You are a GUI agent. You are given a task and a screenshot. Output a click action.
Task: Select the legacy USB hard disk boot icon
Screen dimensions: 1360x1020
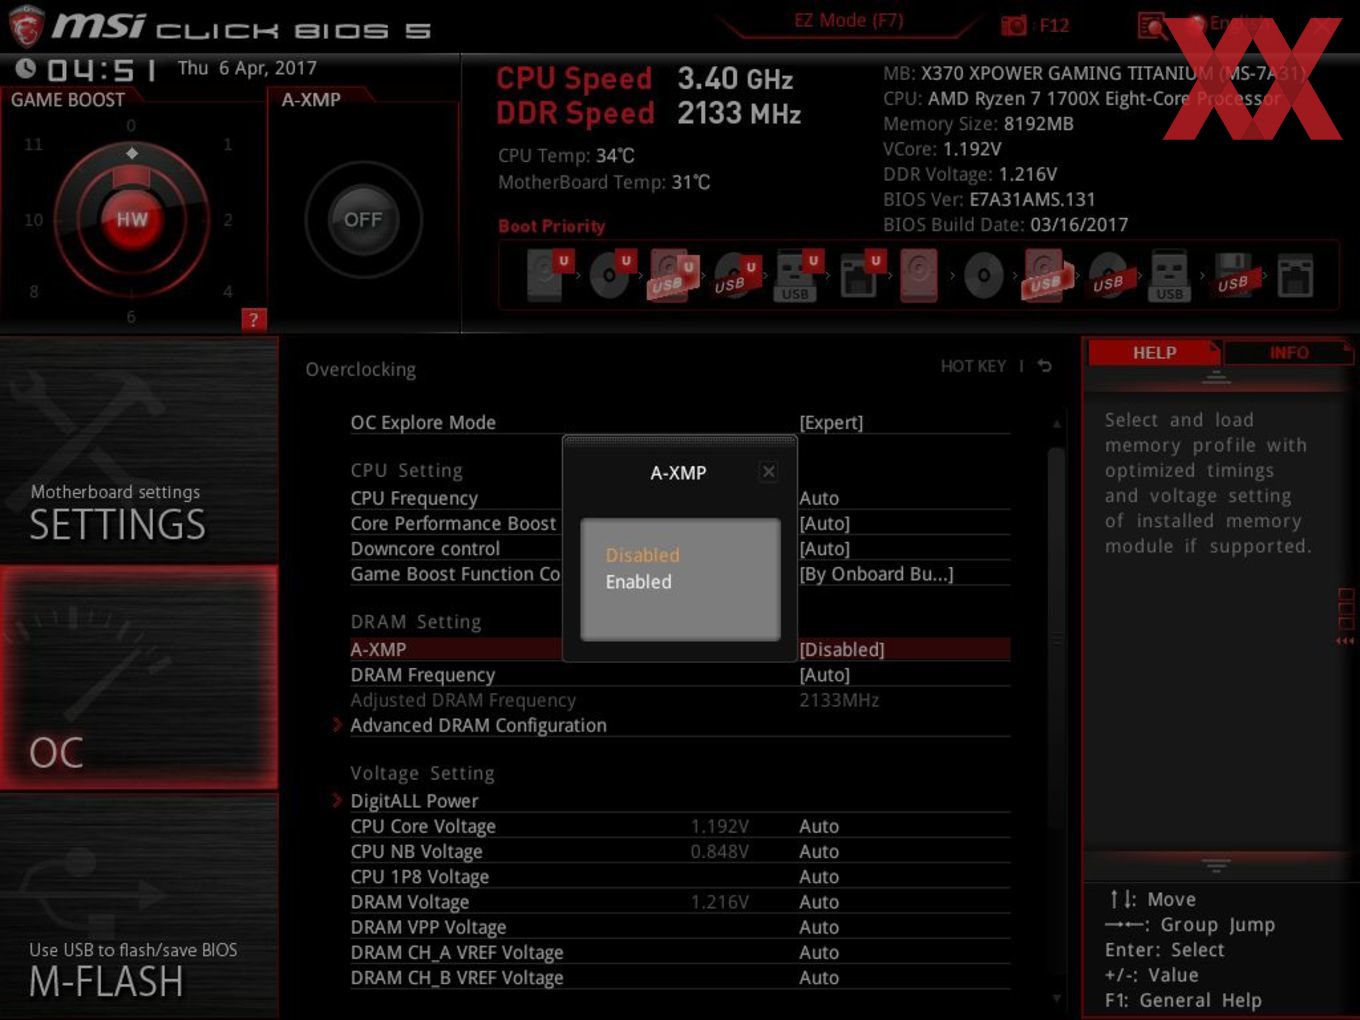pyautogui.click(x=1046, y=275)
